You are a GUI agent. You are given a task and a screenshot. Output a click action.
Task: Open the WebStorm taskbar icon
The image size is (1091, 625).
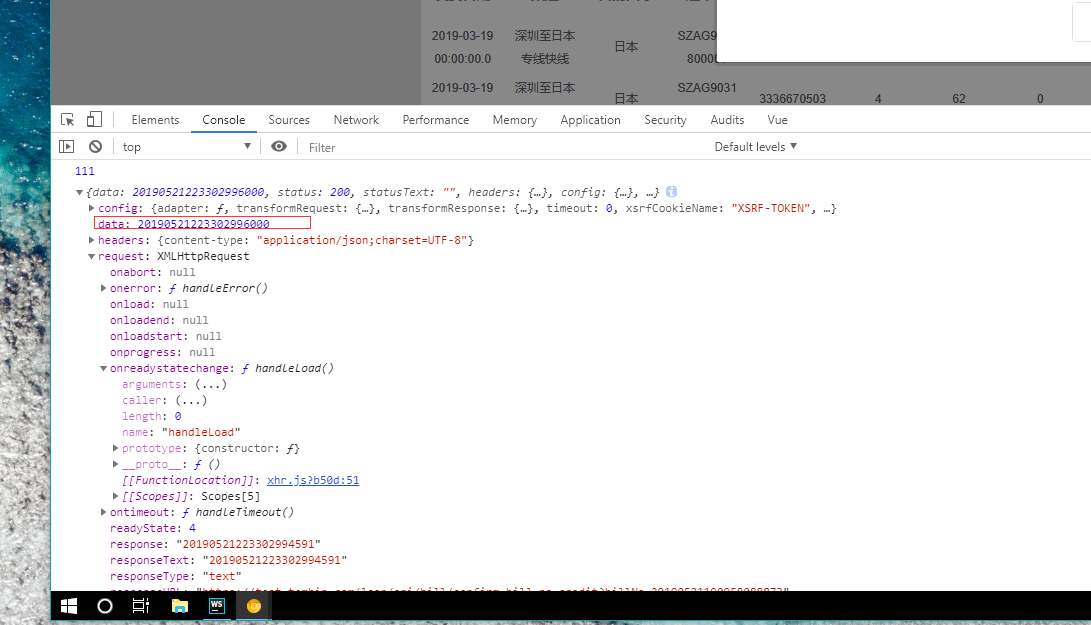(x=216, y=606)
